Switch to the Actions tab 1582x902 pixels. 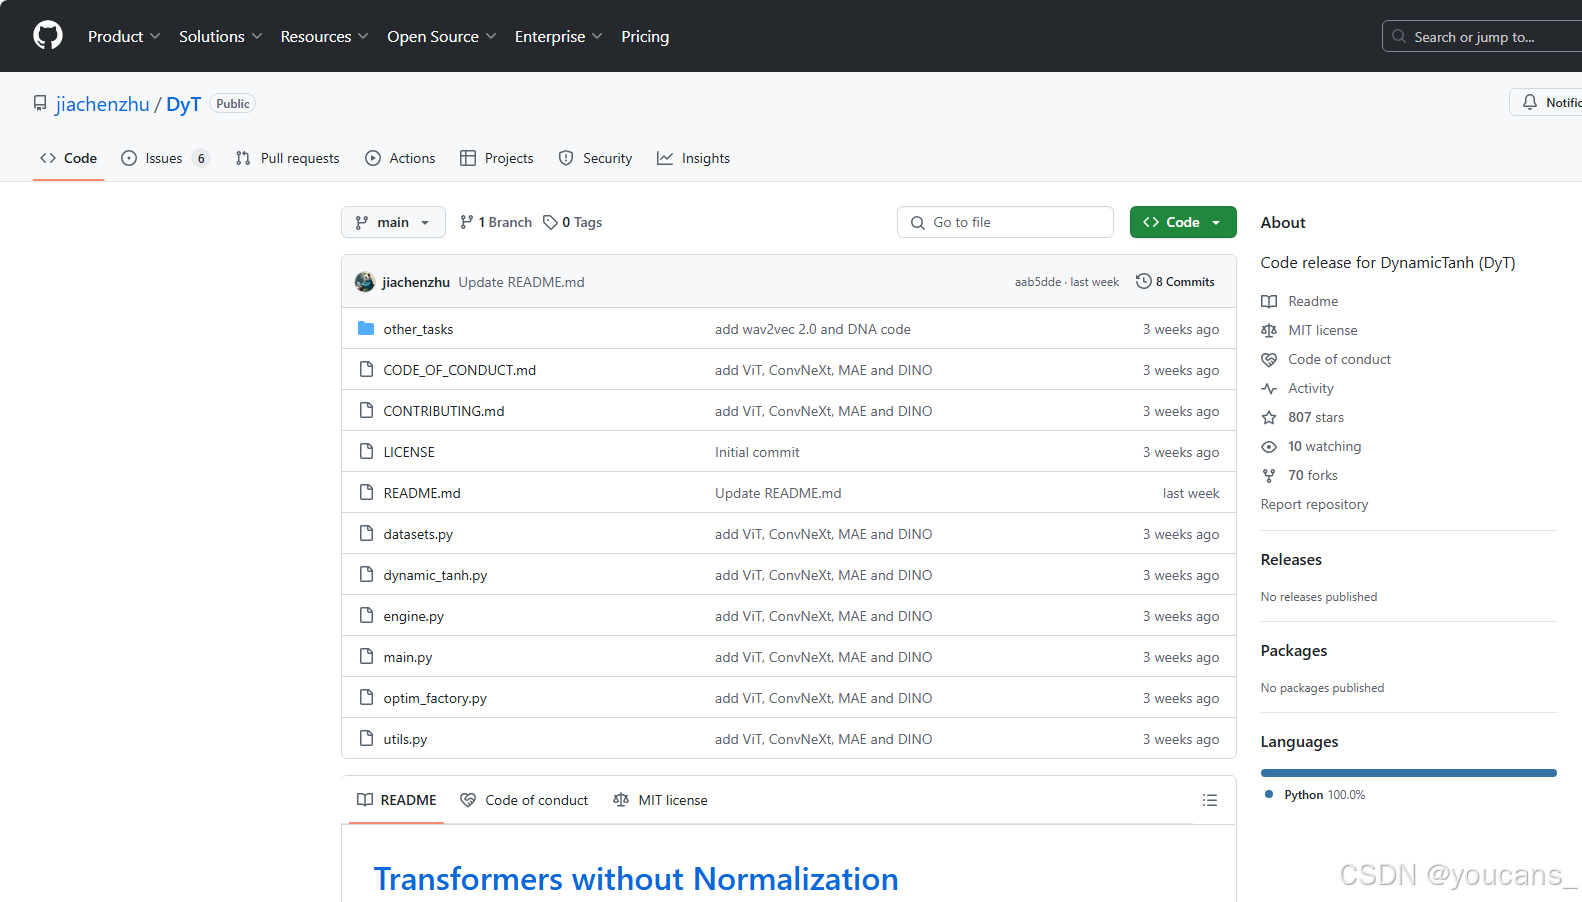coord(400,158)
